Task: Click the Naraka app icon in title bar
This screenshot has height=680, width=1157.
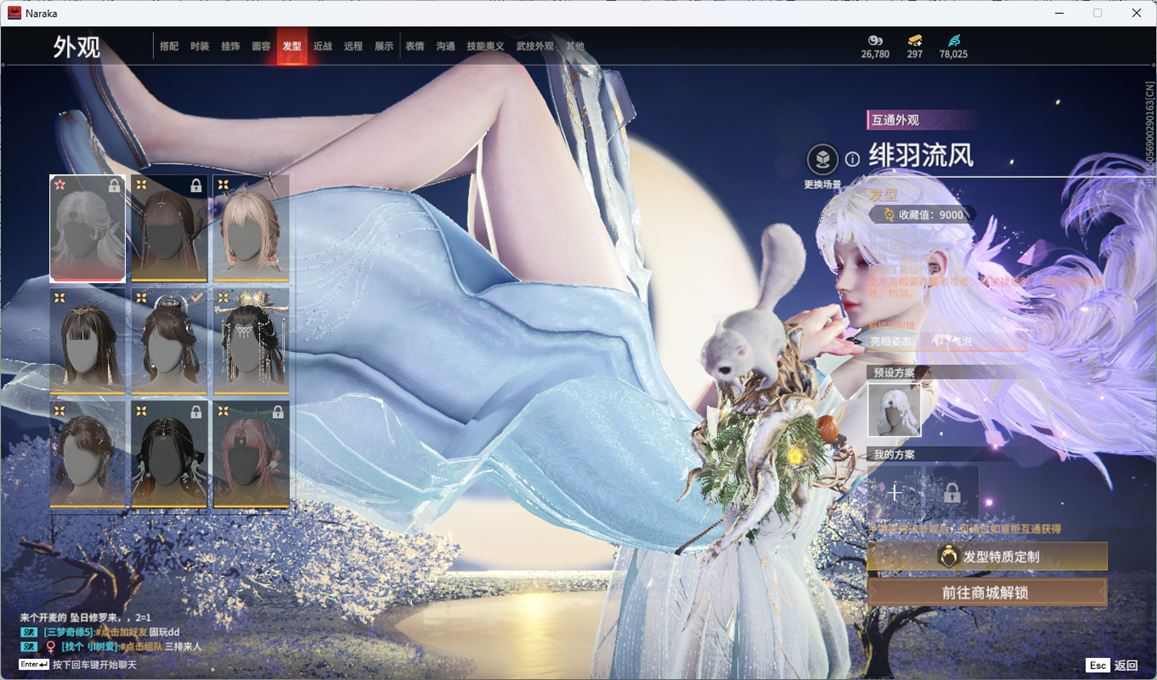Action: 14,13
